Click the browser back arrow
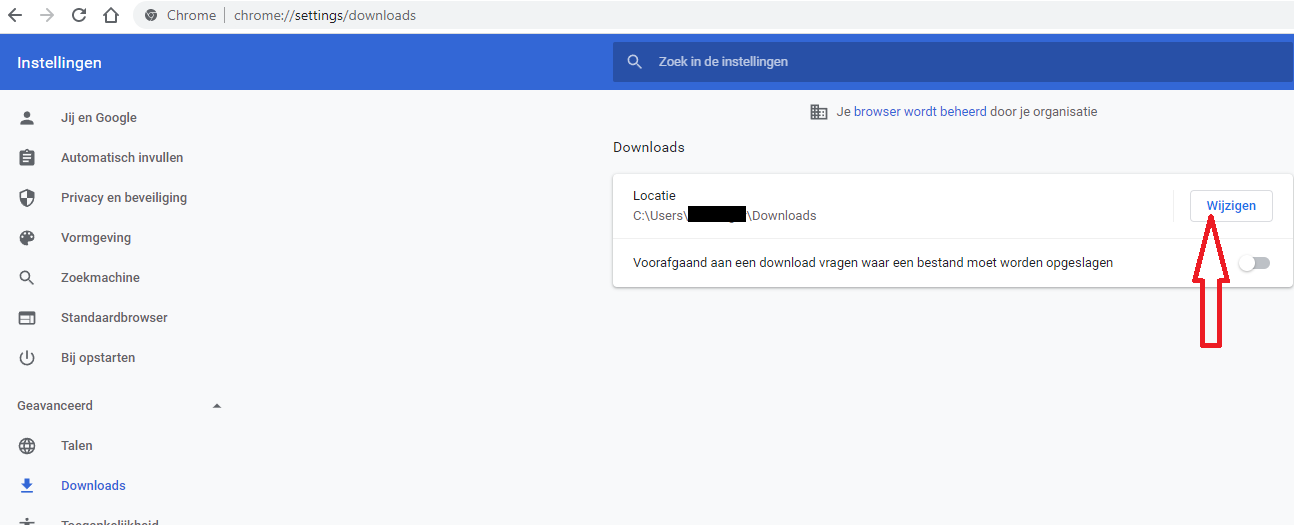This screenshot has height=525, width=1294. point(15,15)
